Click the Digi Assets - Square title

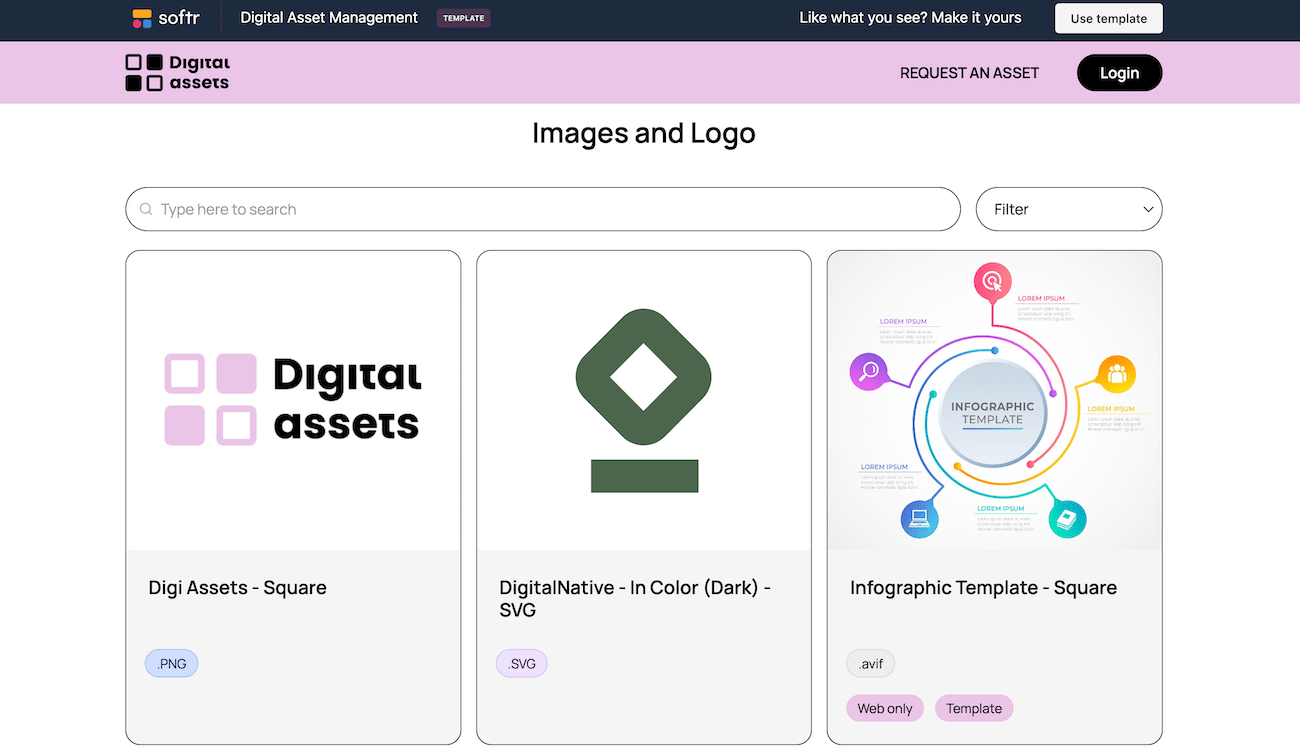pyautogui.click(x=238, y=587)
